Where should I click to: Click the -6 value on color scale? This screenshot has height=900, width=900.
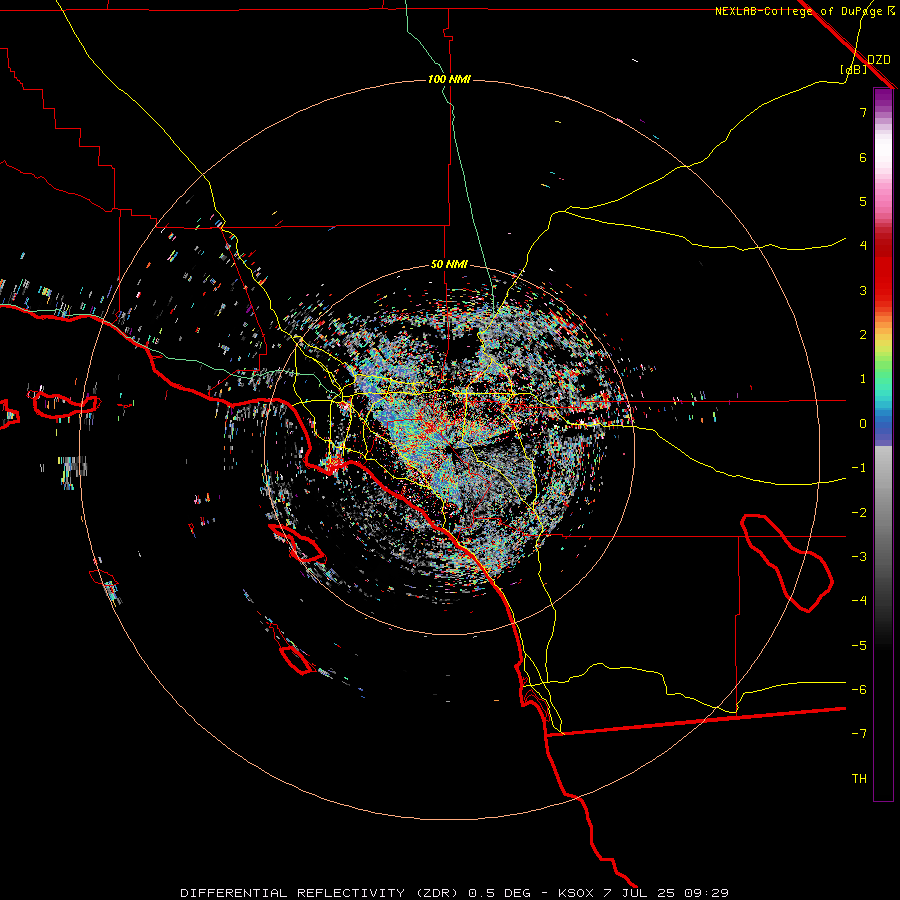click(859, 690)
